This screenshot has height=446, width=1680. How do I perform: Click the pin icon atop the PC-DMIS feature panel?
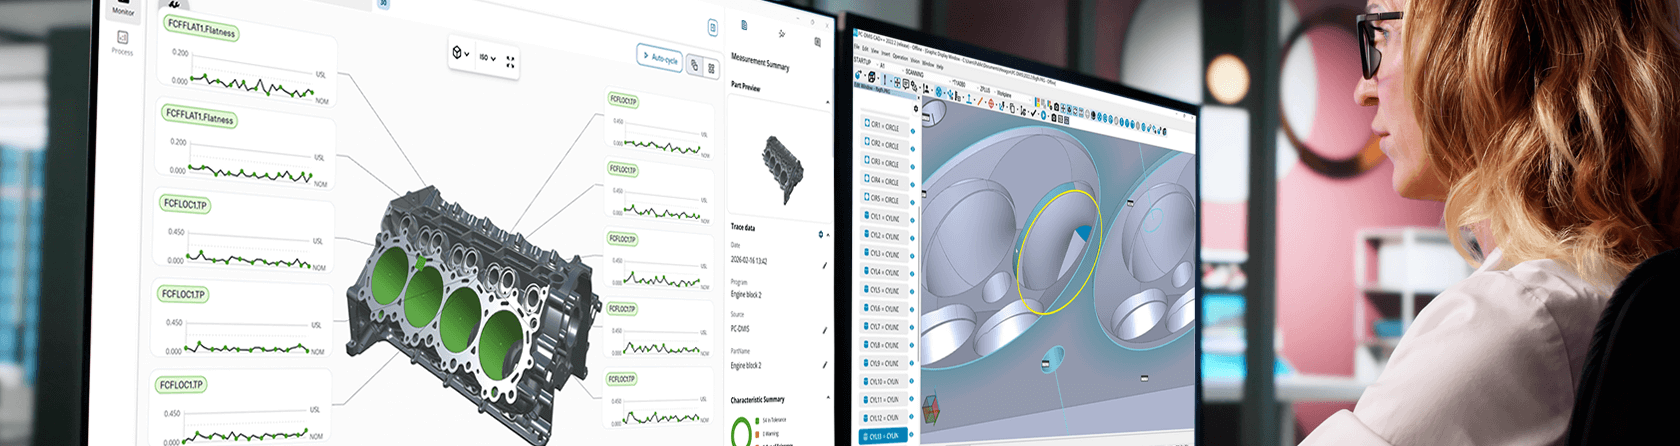point(916,109)
